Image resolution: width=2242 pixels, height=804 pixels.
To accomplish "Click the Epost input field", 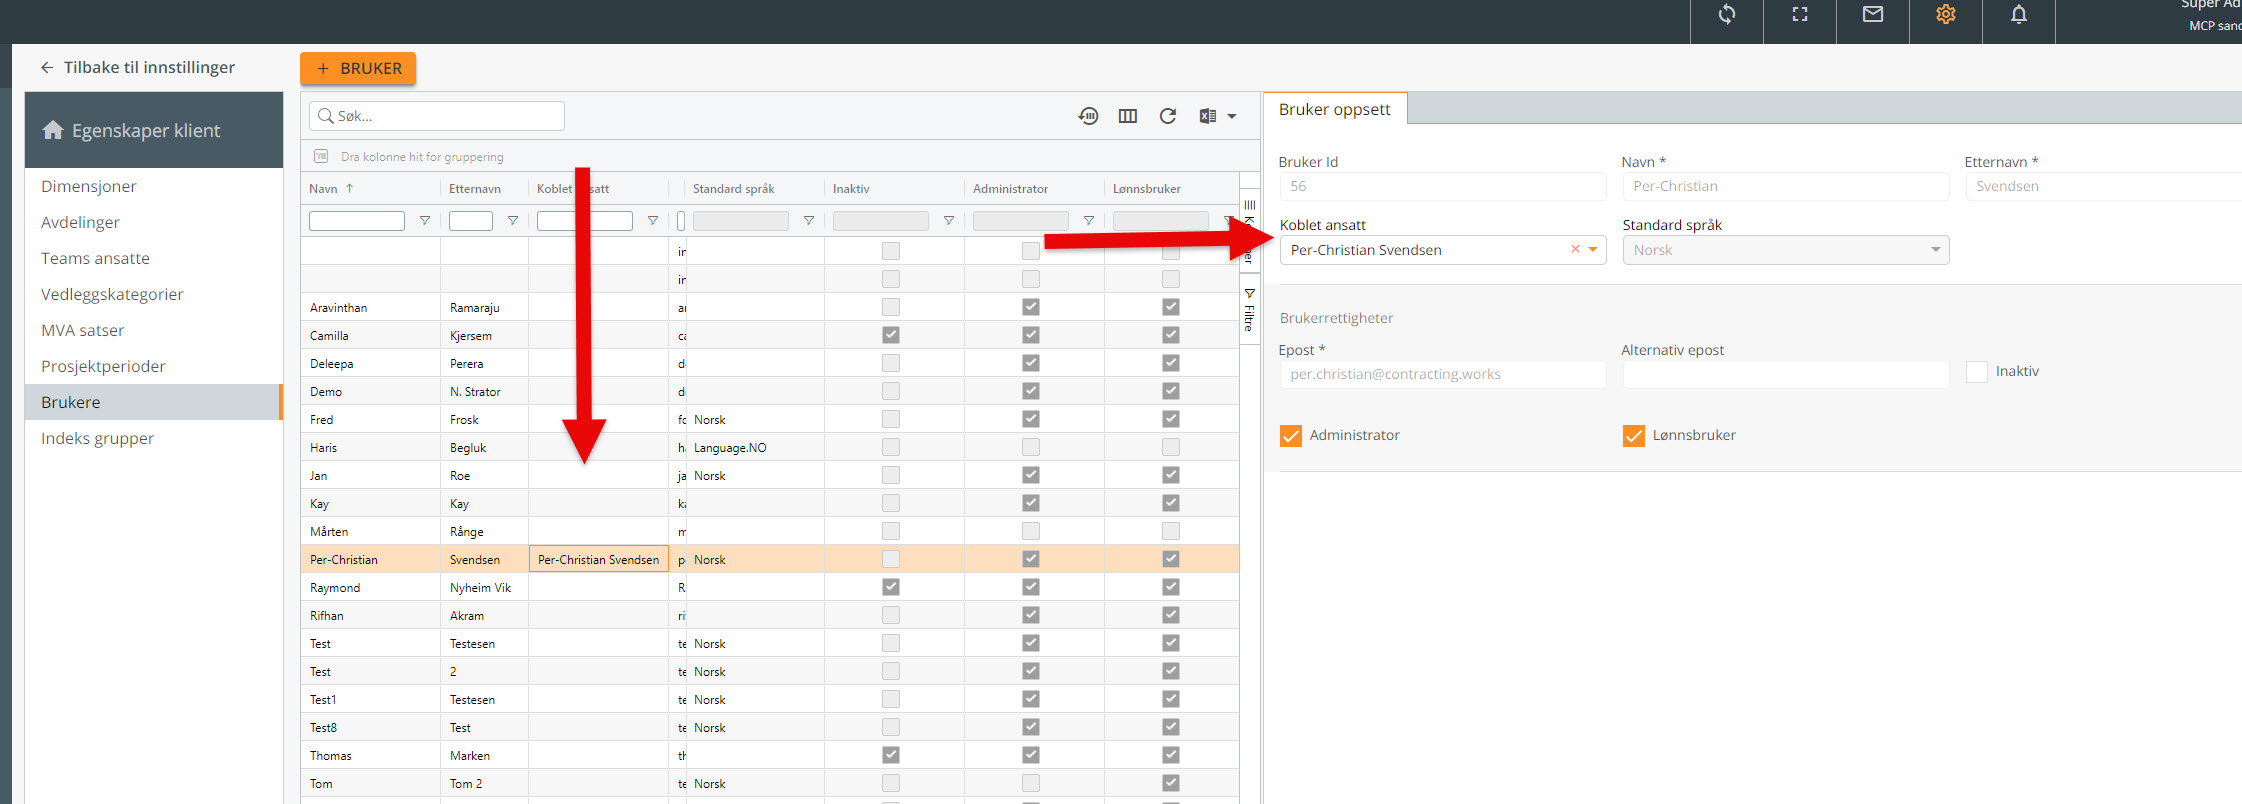I will pyautogui.click(x=1443, y=374).
